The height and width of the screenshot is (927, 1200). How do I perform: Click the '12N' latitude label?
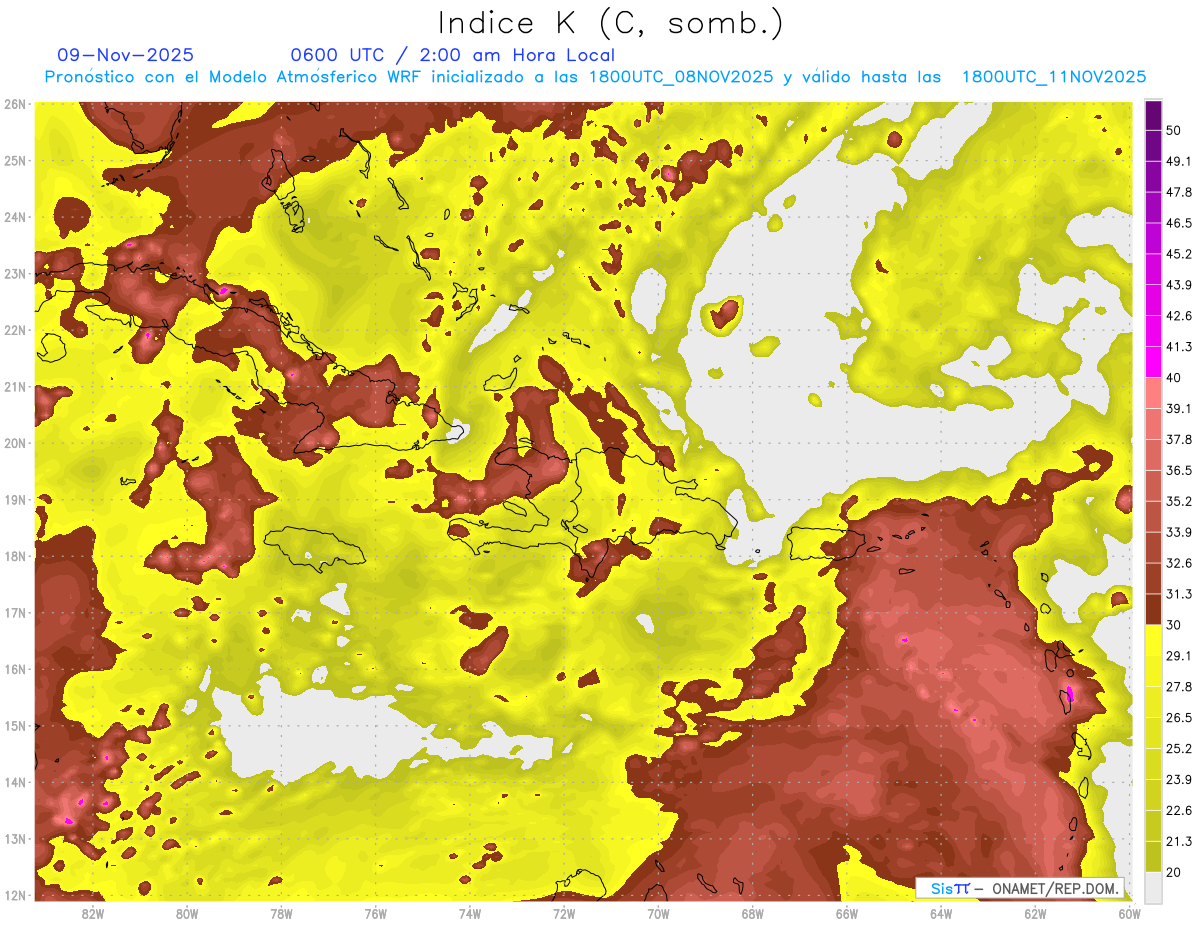pos(15,895)
